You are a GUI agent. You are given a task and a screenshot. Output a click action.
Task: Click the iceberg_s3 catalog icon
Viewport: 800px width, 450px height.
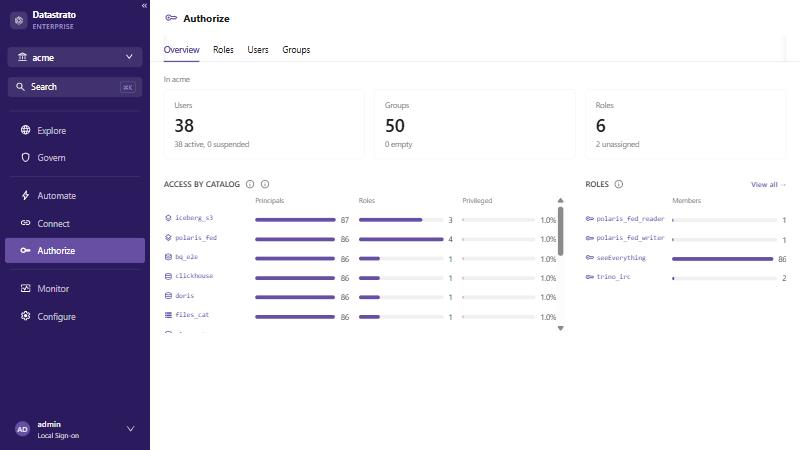(x=168, y=218)
